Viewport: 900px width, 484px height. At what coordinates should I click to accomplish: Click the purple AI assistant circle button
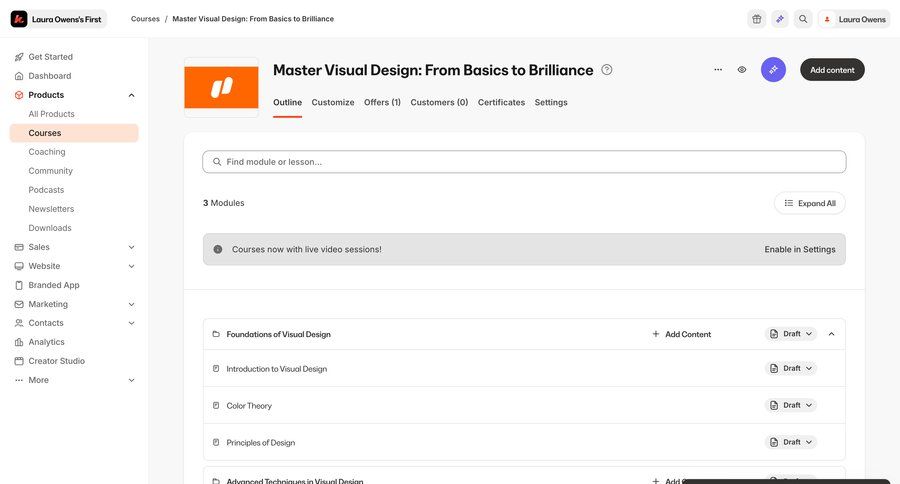773,69
